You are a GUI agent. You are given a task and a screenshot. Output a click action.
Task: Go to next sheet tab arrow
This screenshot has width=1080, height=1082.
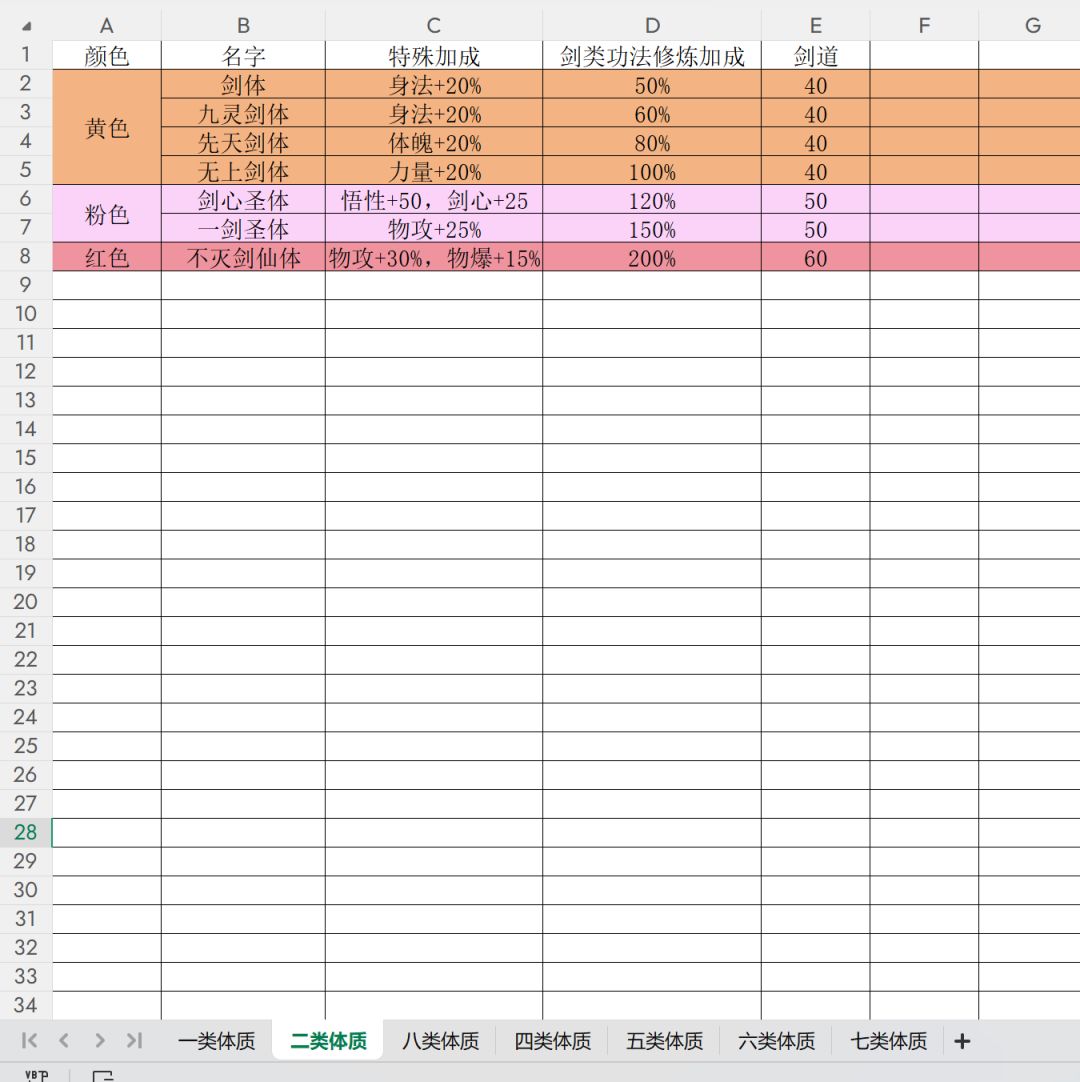click(x=99, y=1040)
